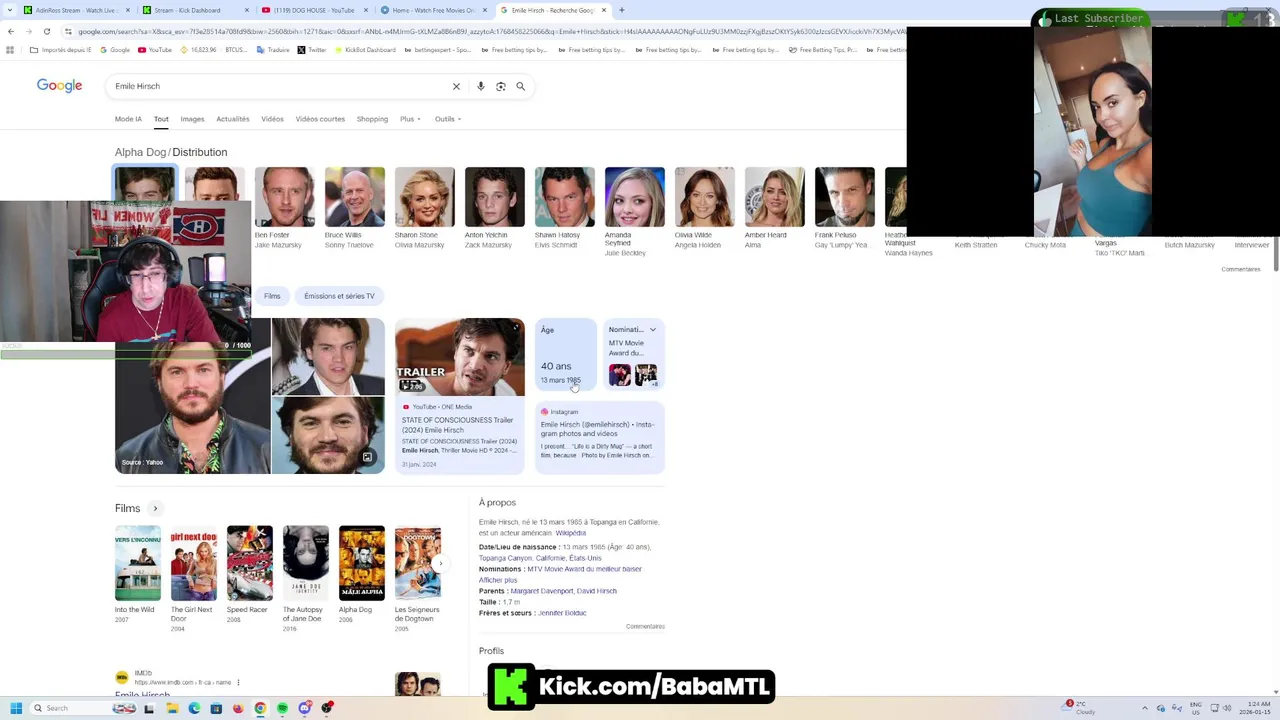This screenshot has height=720, width=1280.
Task: Click the Afficher plus link
Action: click(x=498, y=580)
